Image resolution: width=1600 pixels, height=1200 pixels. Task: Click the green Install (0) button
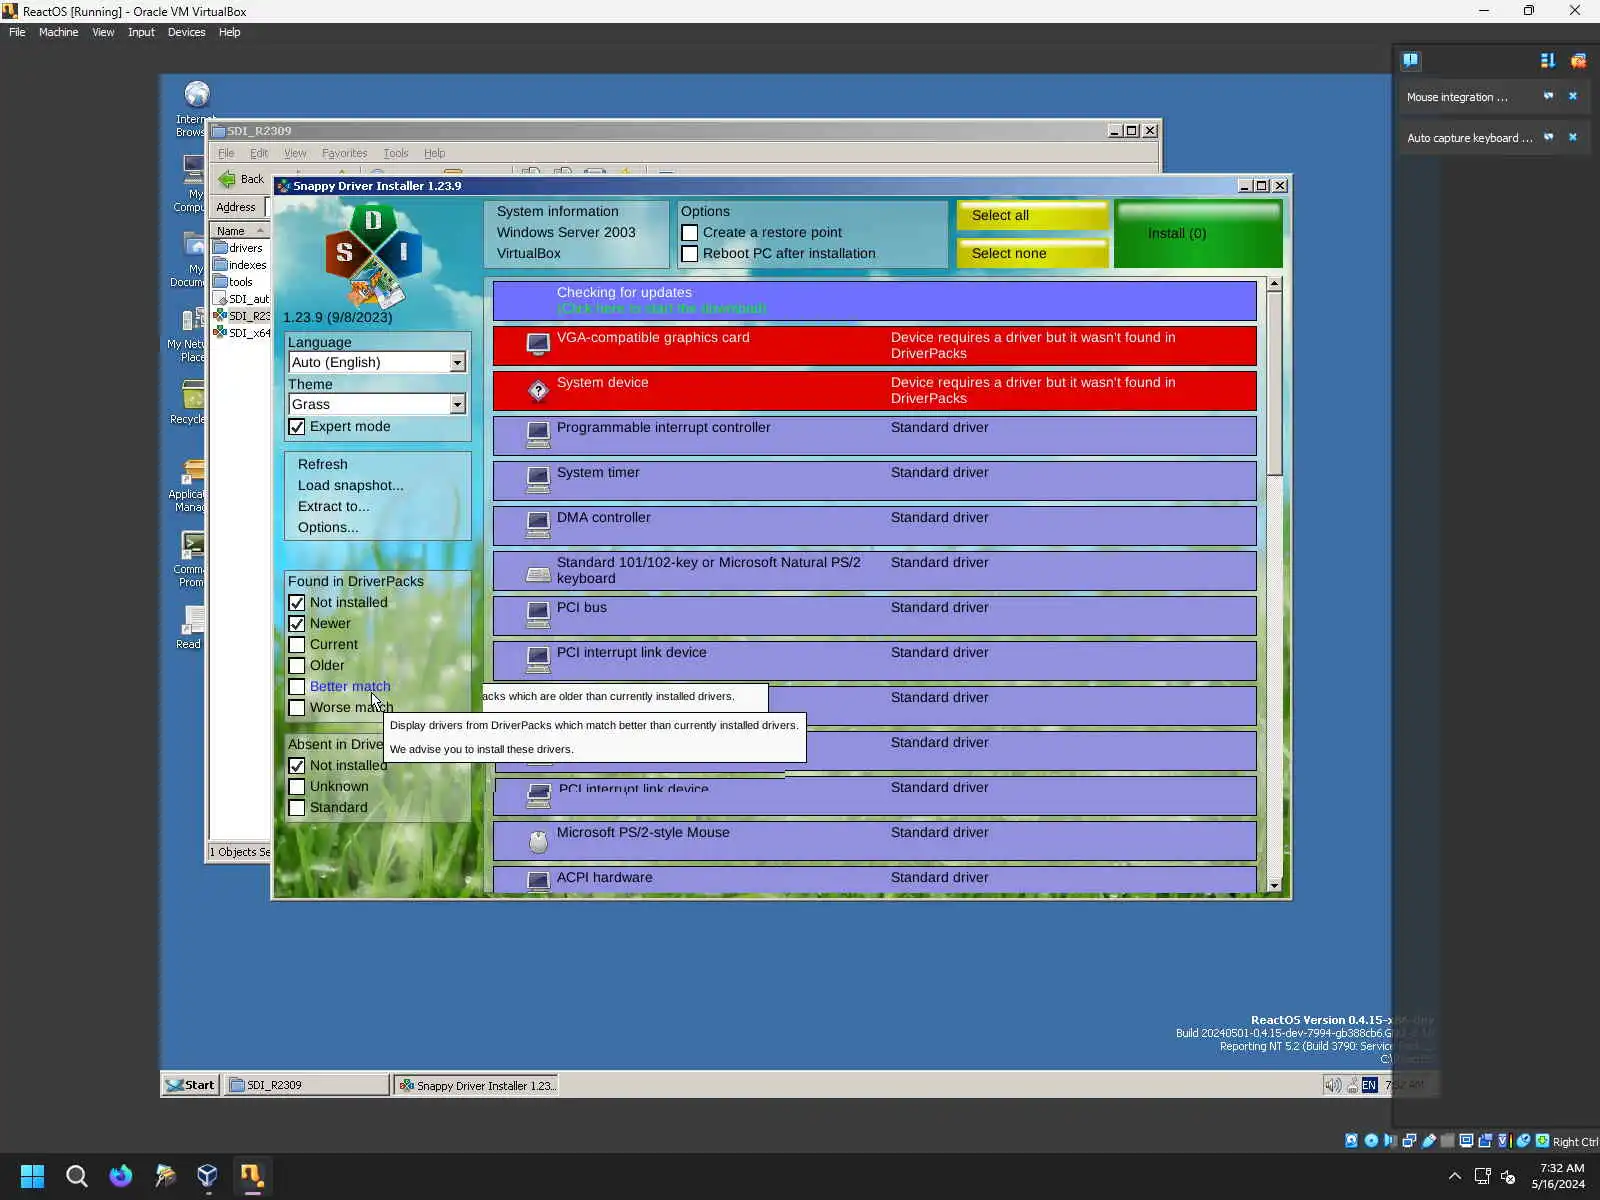[x=1197, y=234]
